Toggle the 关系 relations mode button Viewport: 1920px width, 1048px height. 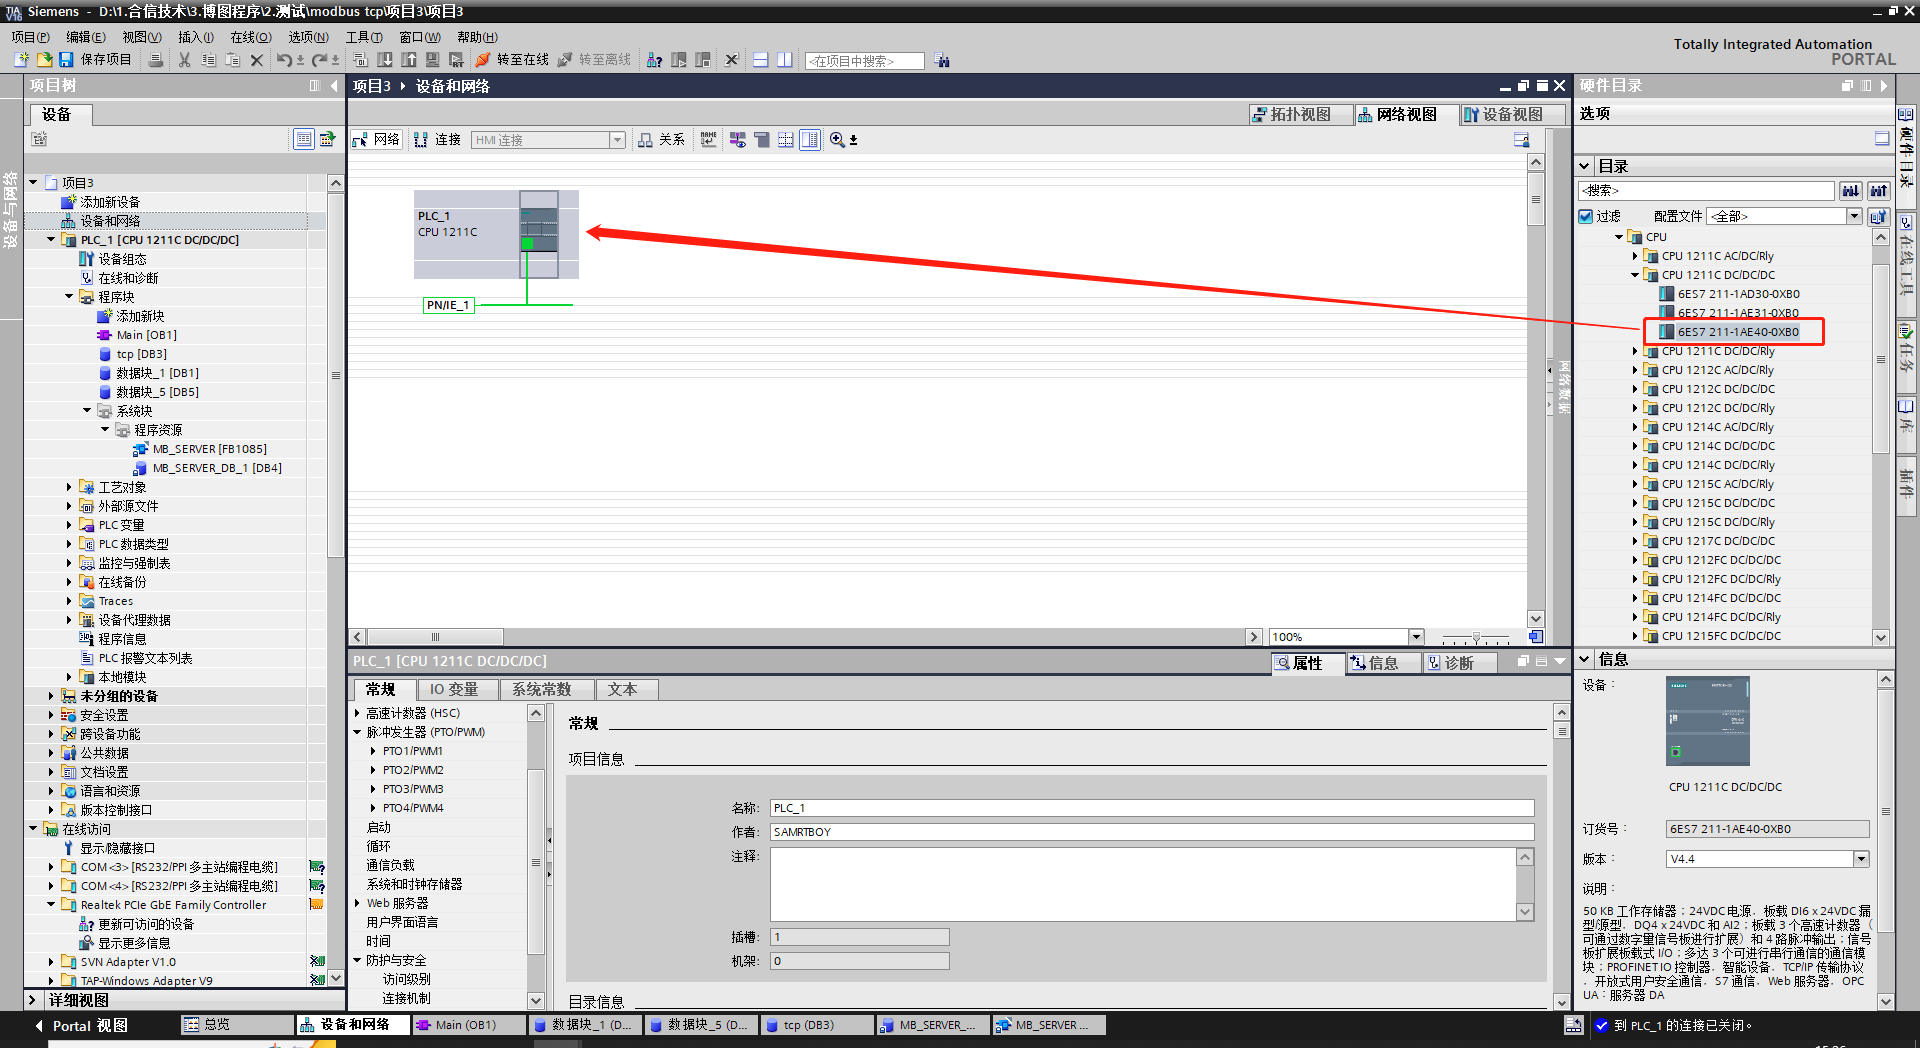[662, 140]
